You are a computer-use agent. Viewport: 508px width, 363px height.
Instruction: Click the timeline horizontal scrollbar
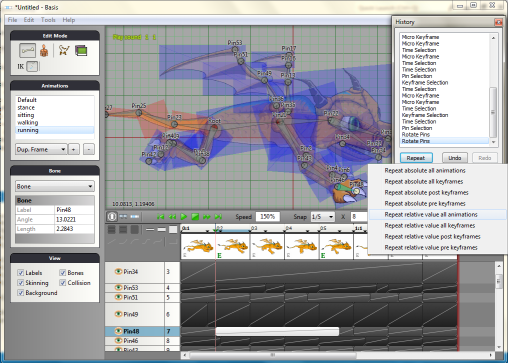[x=272, y=355]
